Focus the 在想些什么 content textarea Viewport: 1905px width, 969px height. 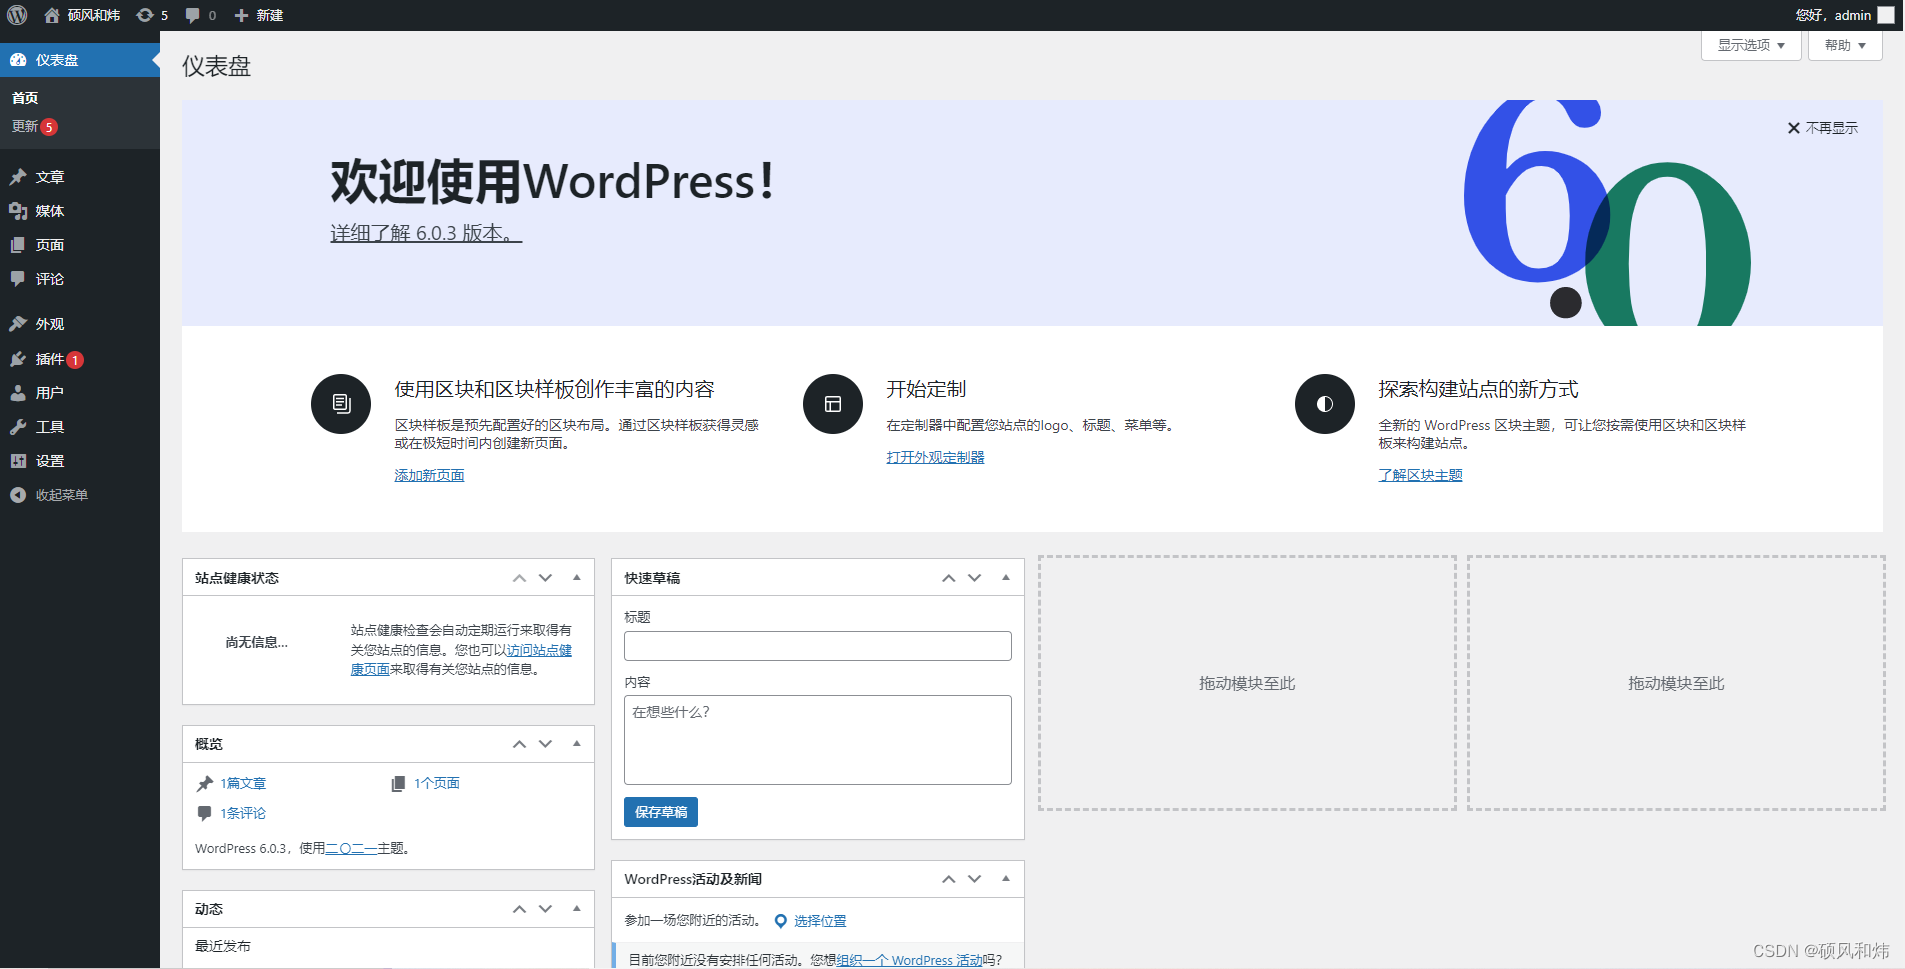coord(818,740)
